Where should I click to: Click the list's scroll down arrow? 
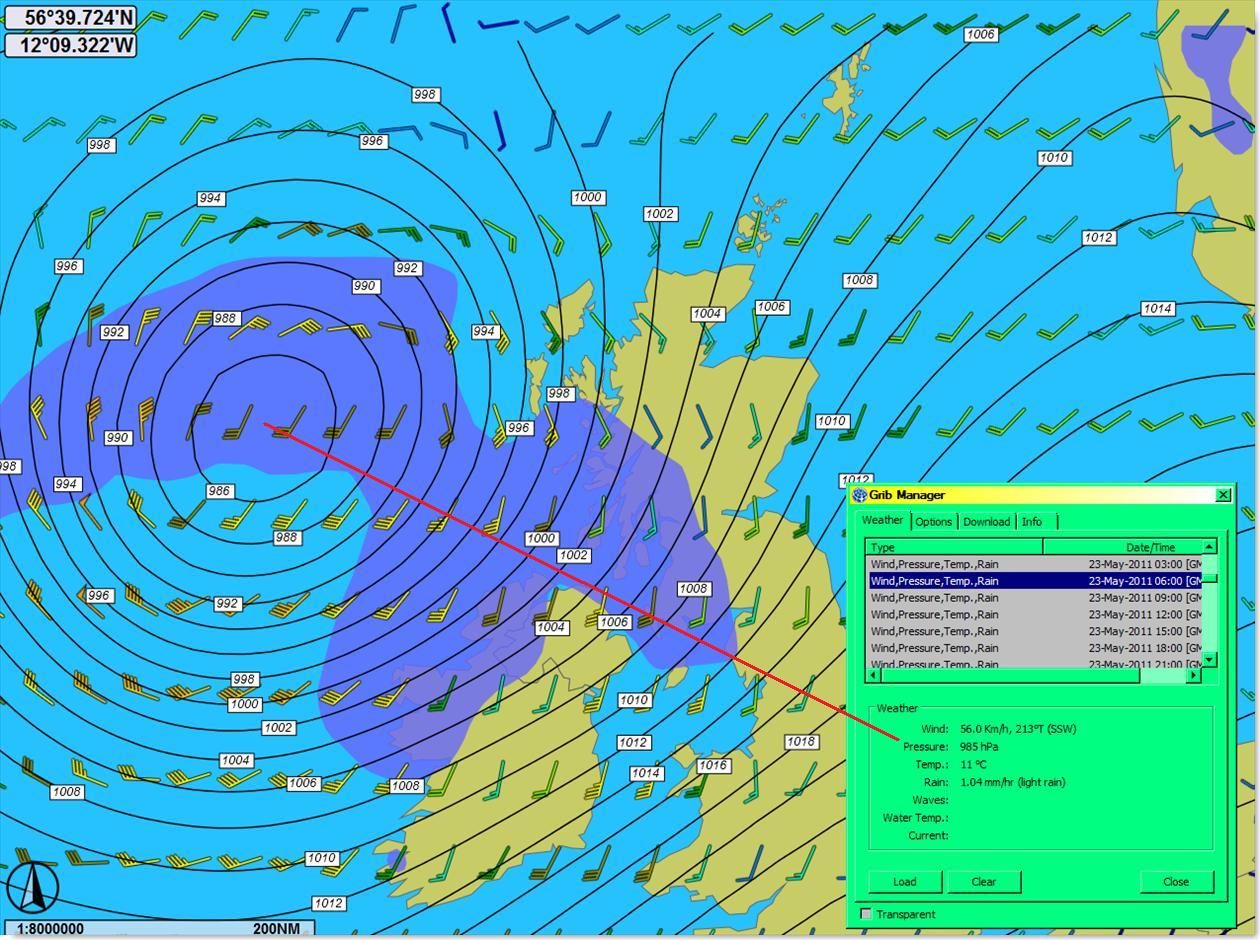tap(1209, 659)
